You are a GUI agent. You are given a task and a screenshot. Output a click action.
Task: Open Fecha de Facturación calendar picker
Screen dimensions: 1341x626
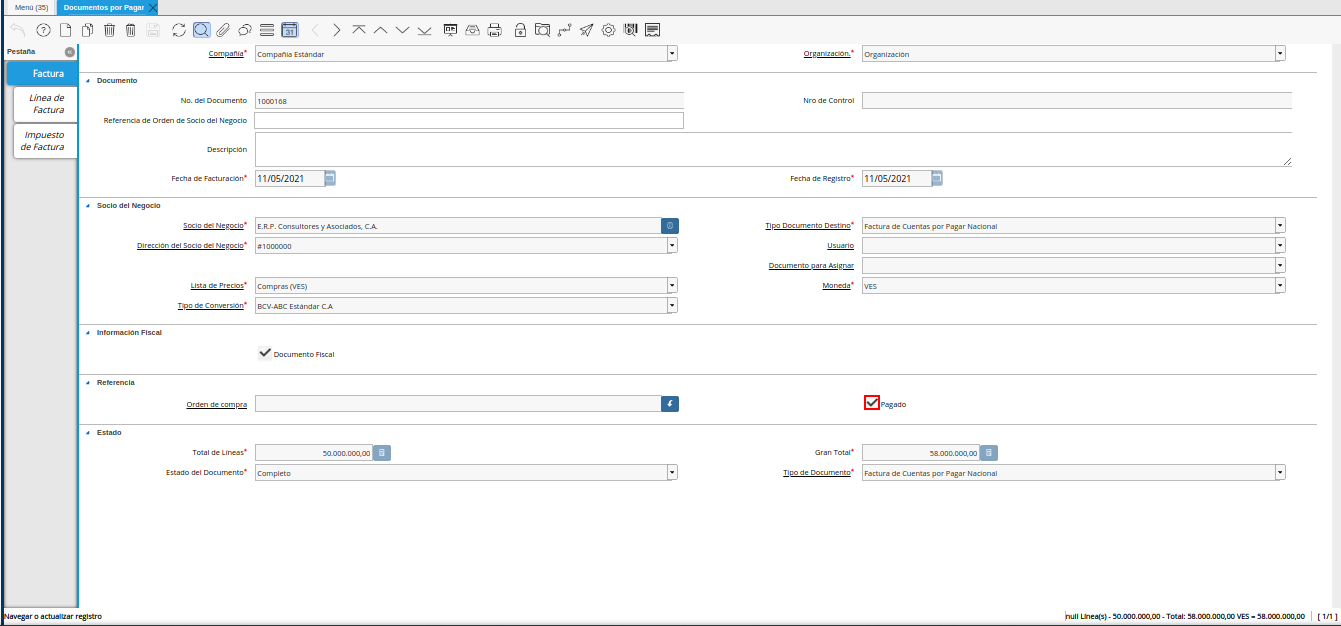point(330,178)
